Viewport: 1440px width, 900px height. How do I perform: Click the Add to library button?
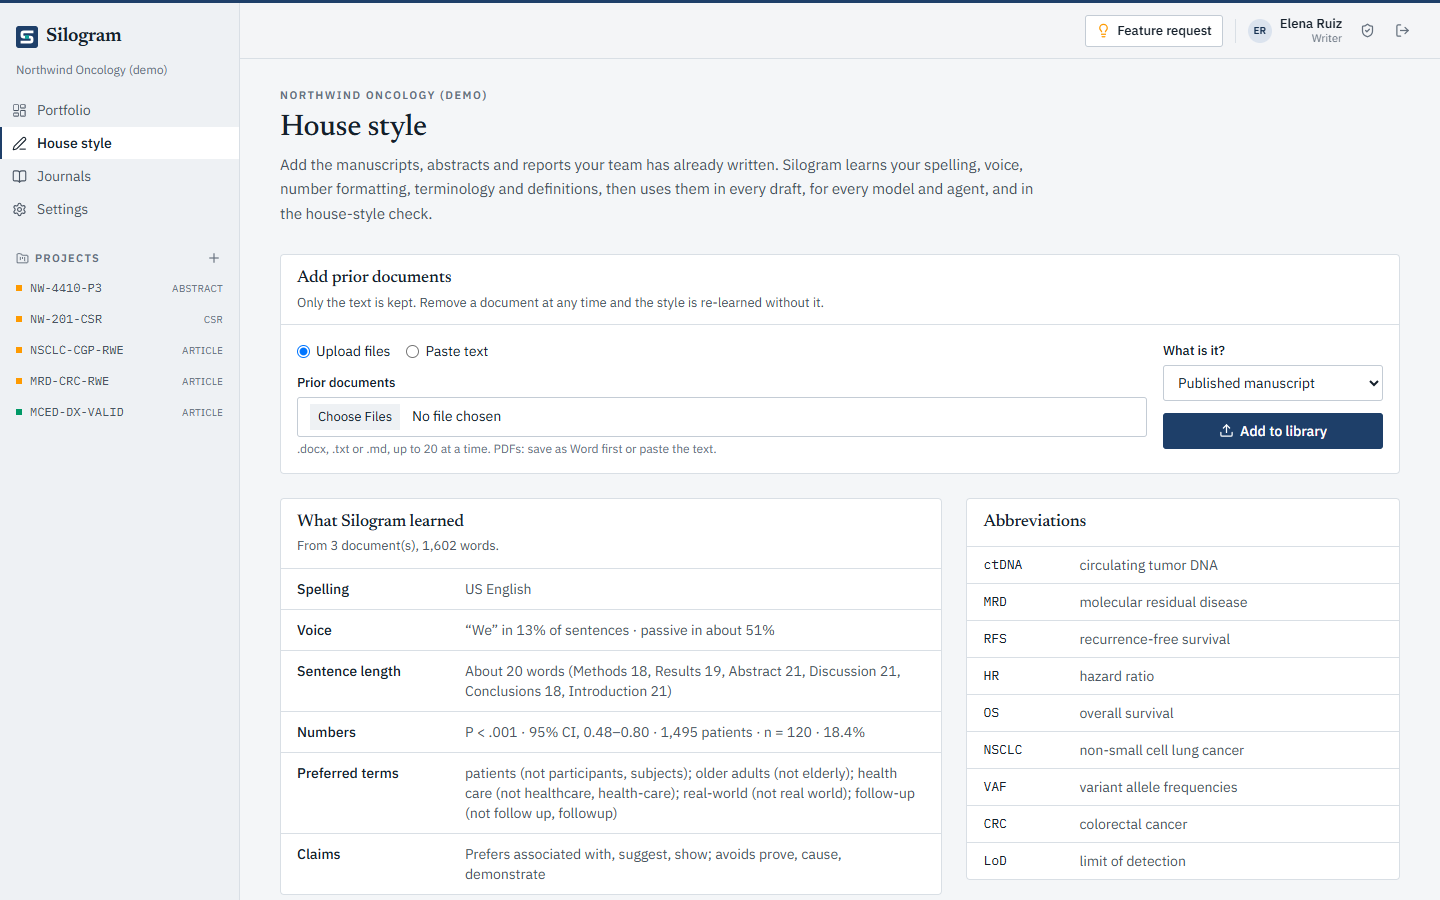(1273, 431)
